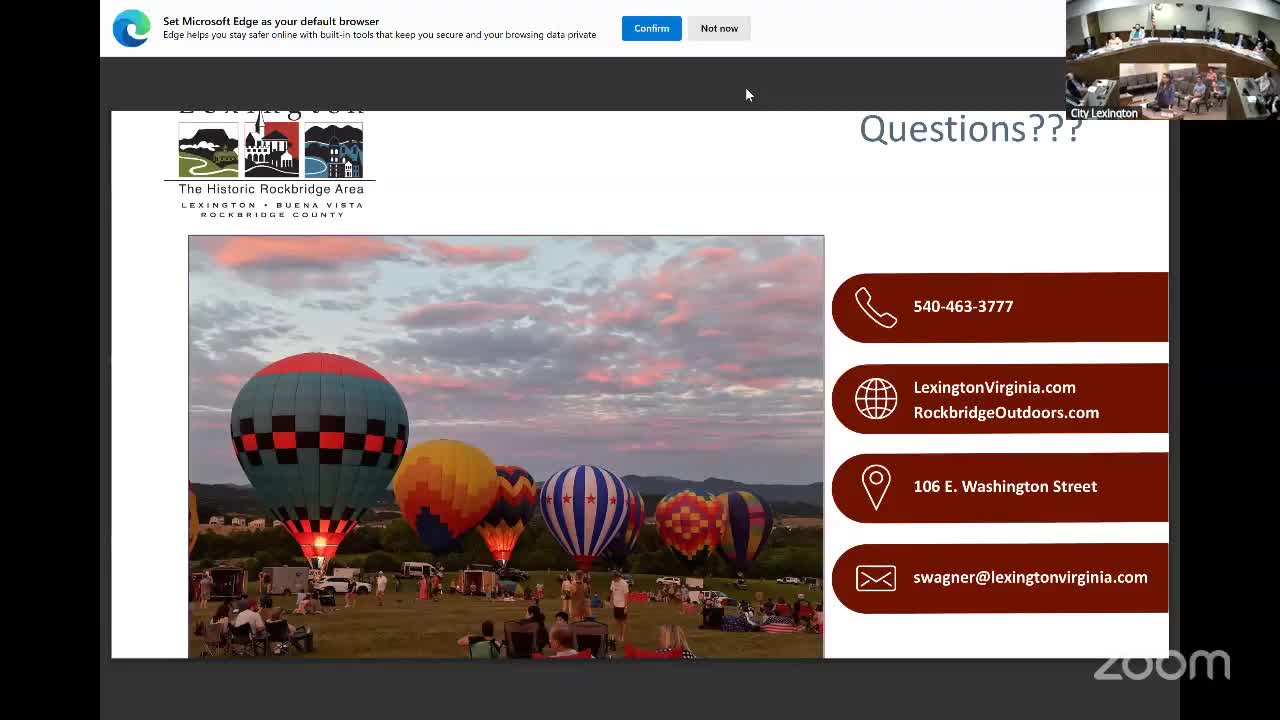Click the Historic Rockbridge Area logo
This screenshot has width=1280, height=720.
click(270, 165)
